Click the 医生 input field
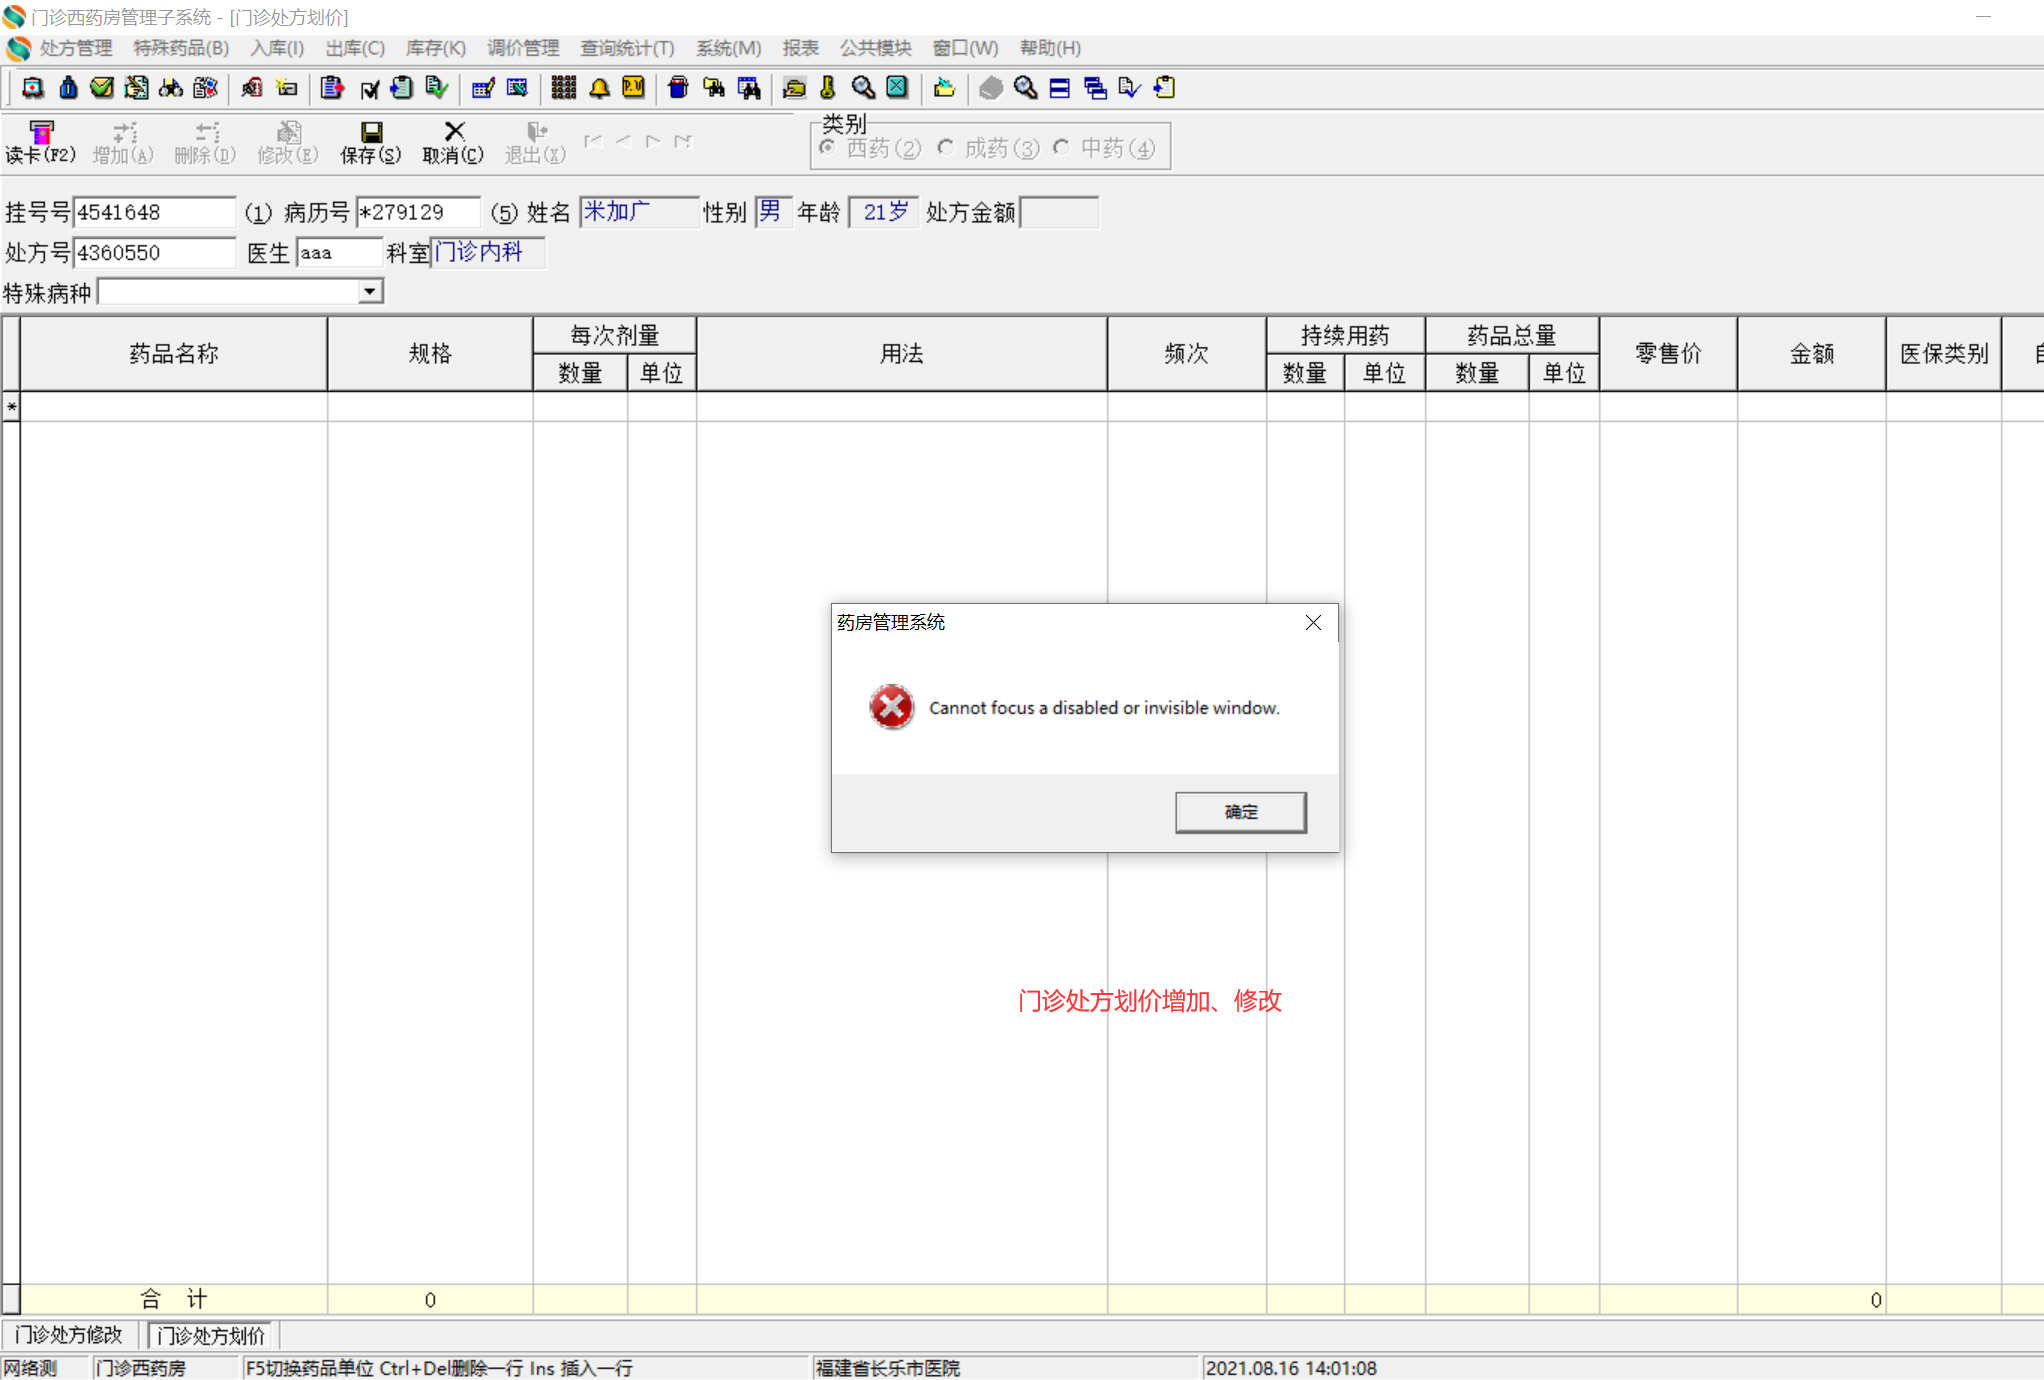Image resolution: width=2044 pixels, height=1380 pixels. click(x=338, y=253)
